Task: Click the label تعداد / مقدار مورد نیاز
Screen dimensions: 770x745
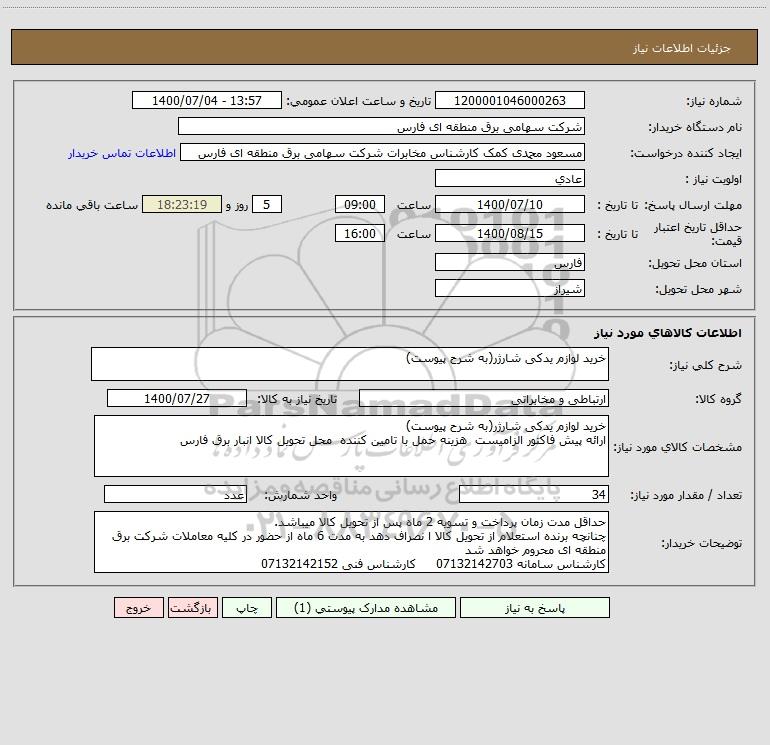Action: point(686,495)
